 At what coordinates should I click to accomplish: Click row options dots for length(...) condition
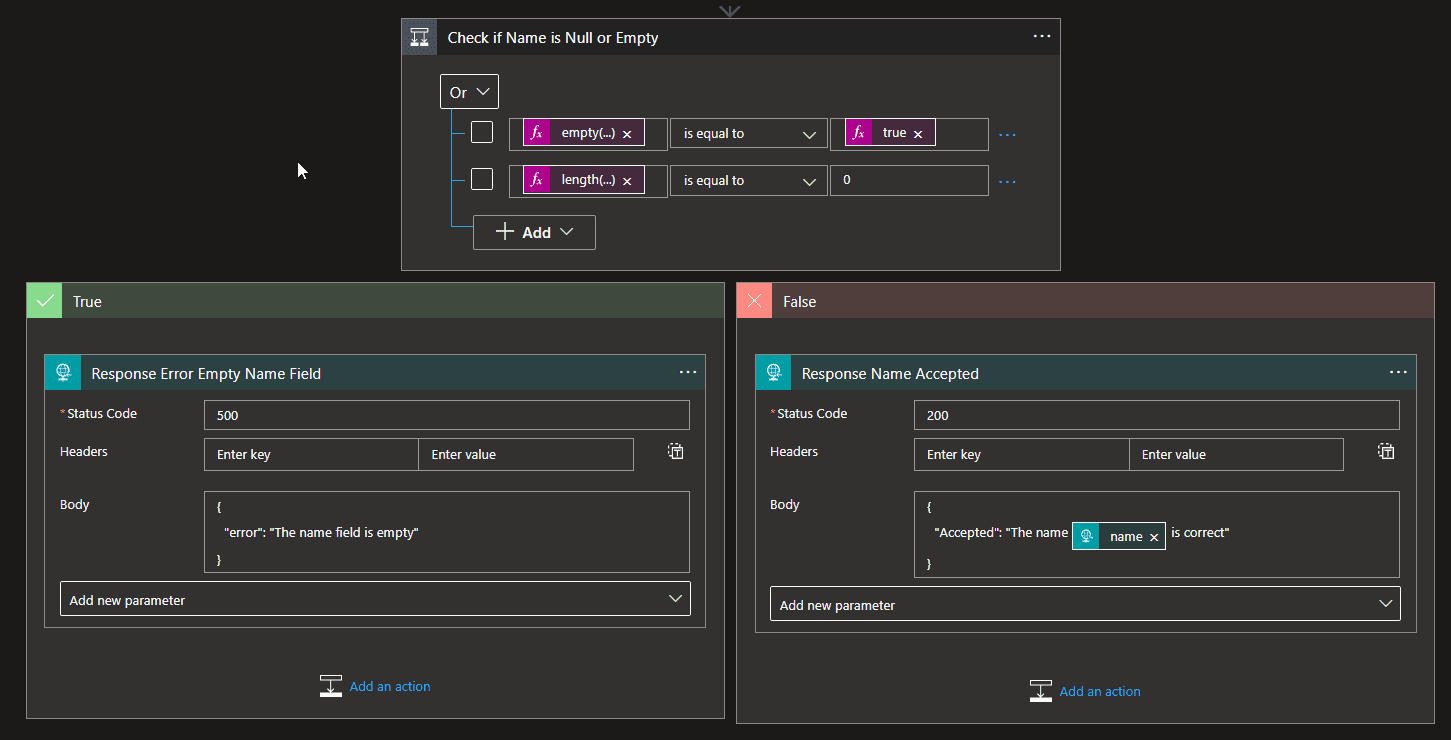point(1007,181)
